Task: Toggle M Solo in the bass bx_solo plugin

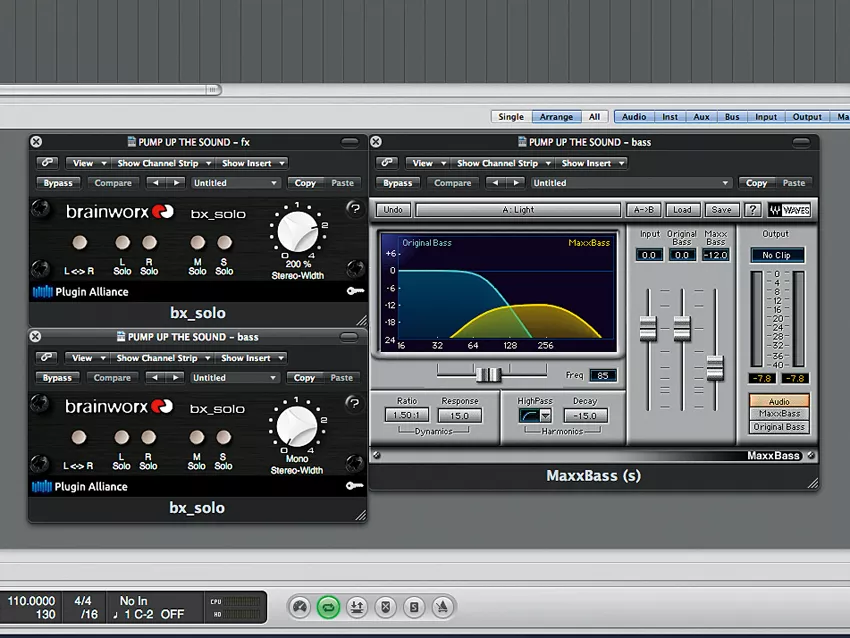Action: tap(197, 437)
